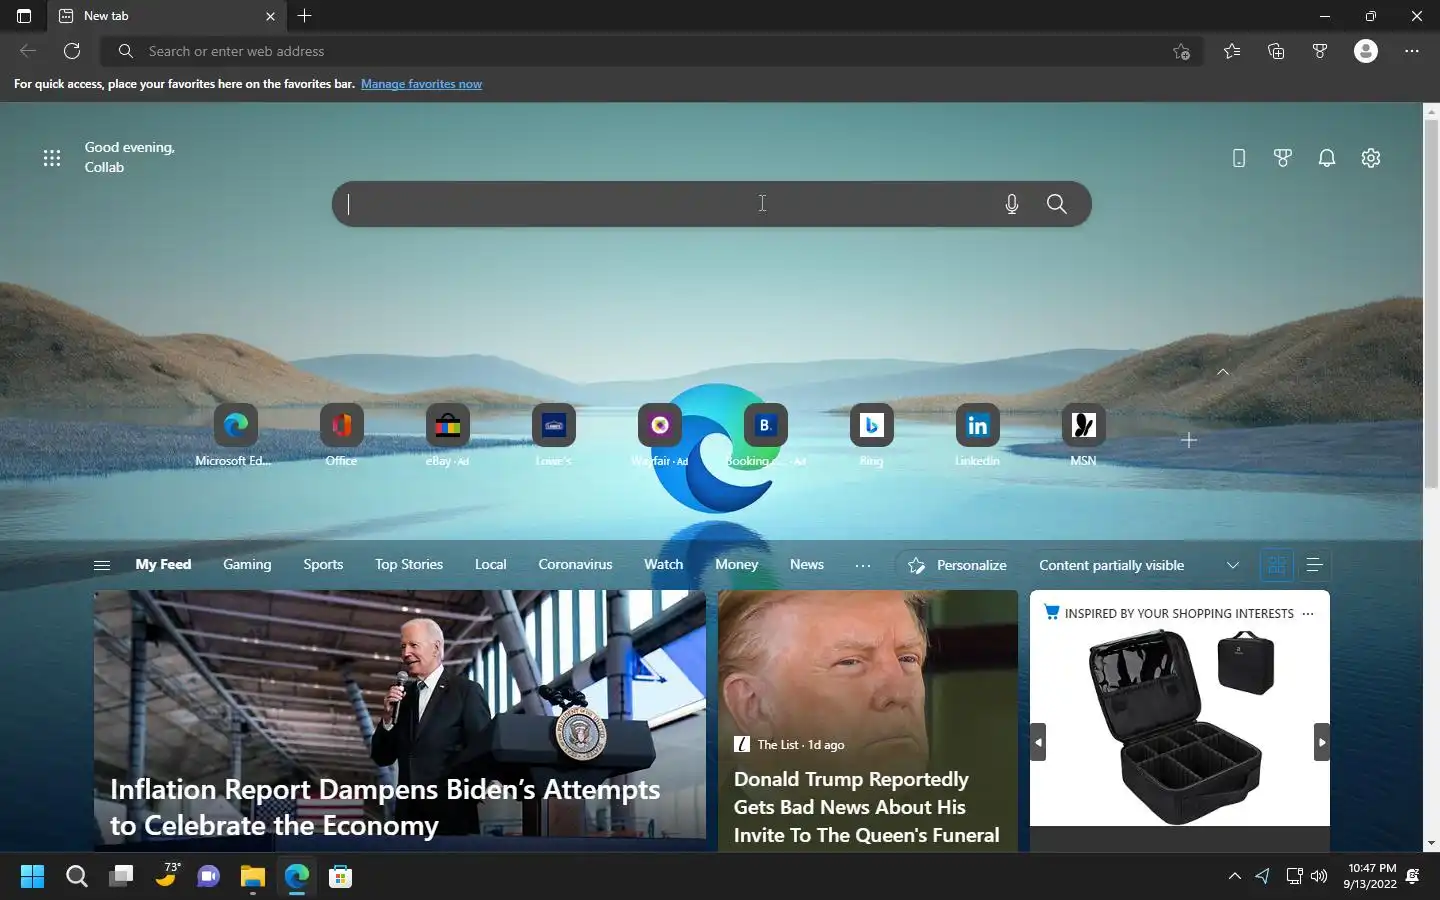Open the Watch tab

663,564
